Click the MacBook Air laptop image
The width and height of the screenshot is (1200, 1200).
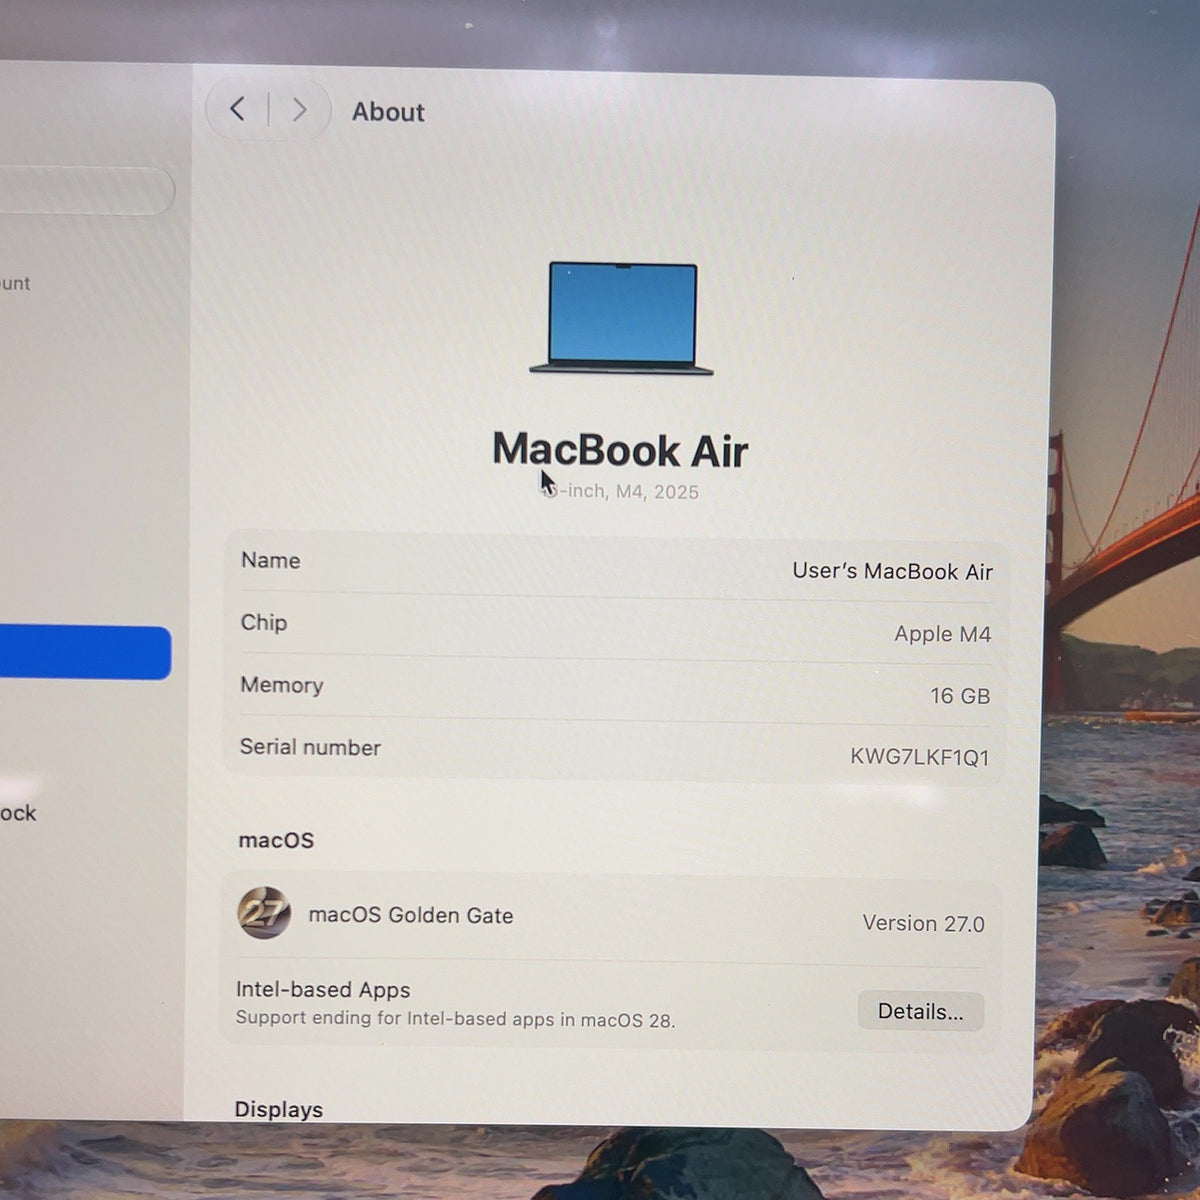pyautogui.click(x=621, y=319)
